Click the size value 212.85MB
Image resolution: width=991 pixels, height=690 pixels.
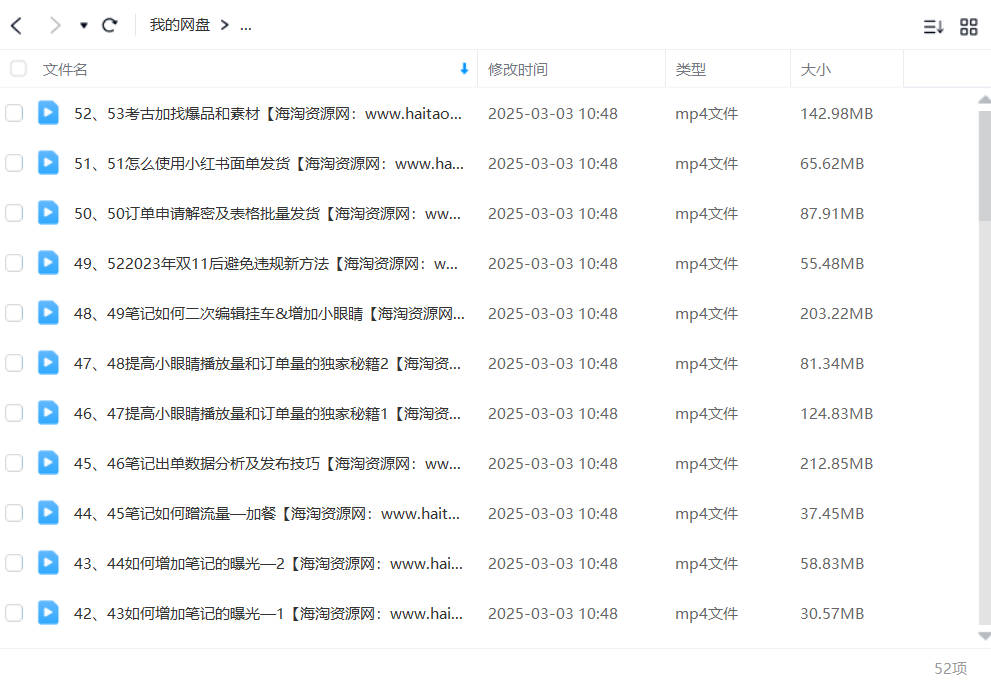tap(836, 464)
